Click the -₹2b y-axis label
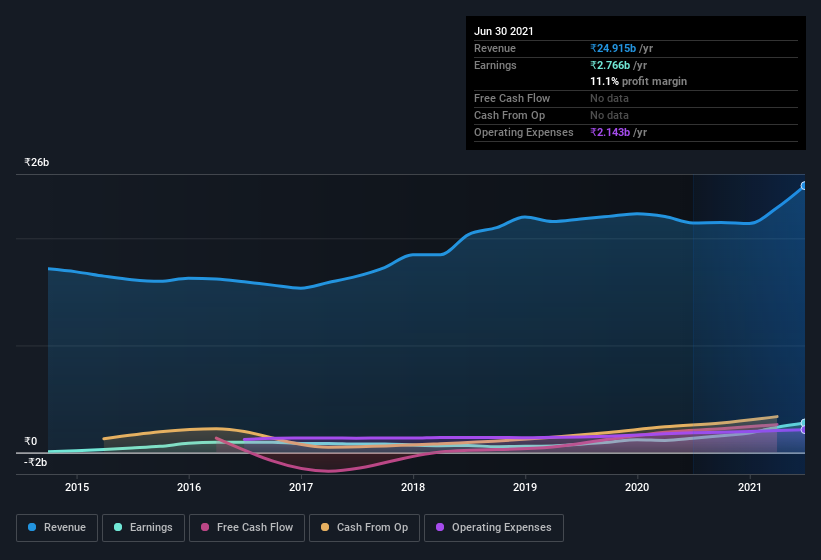The width and height of the screenshot is (821, 560). pyautogui.click(x=36, y=462)
